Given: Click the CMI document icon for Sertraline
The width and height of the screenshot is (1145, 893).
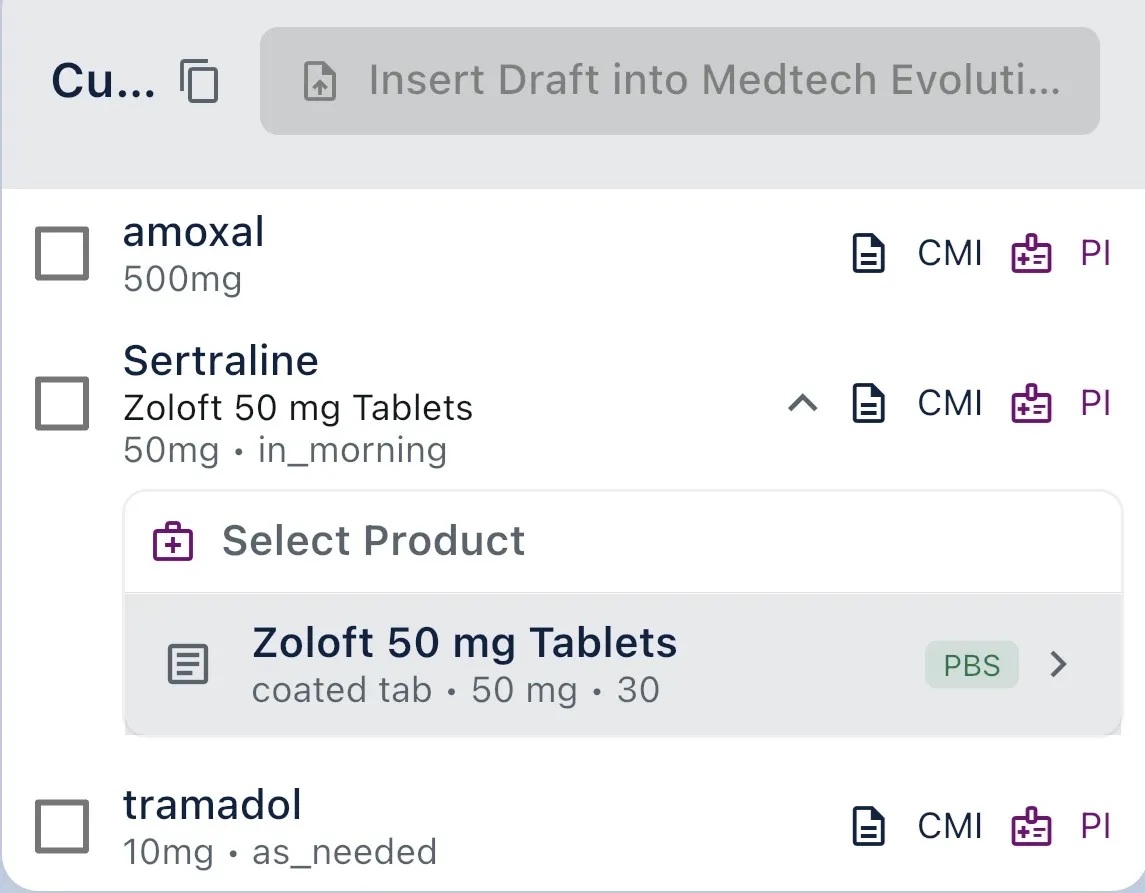Looking at the screenshot, I should coord(869,404).
